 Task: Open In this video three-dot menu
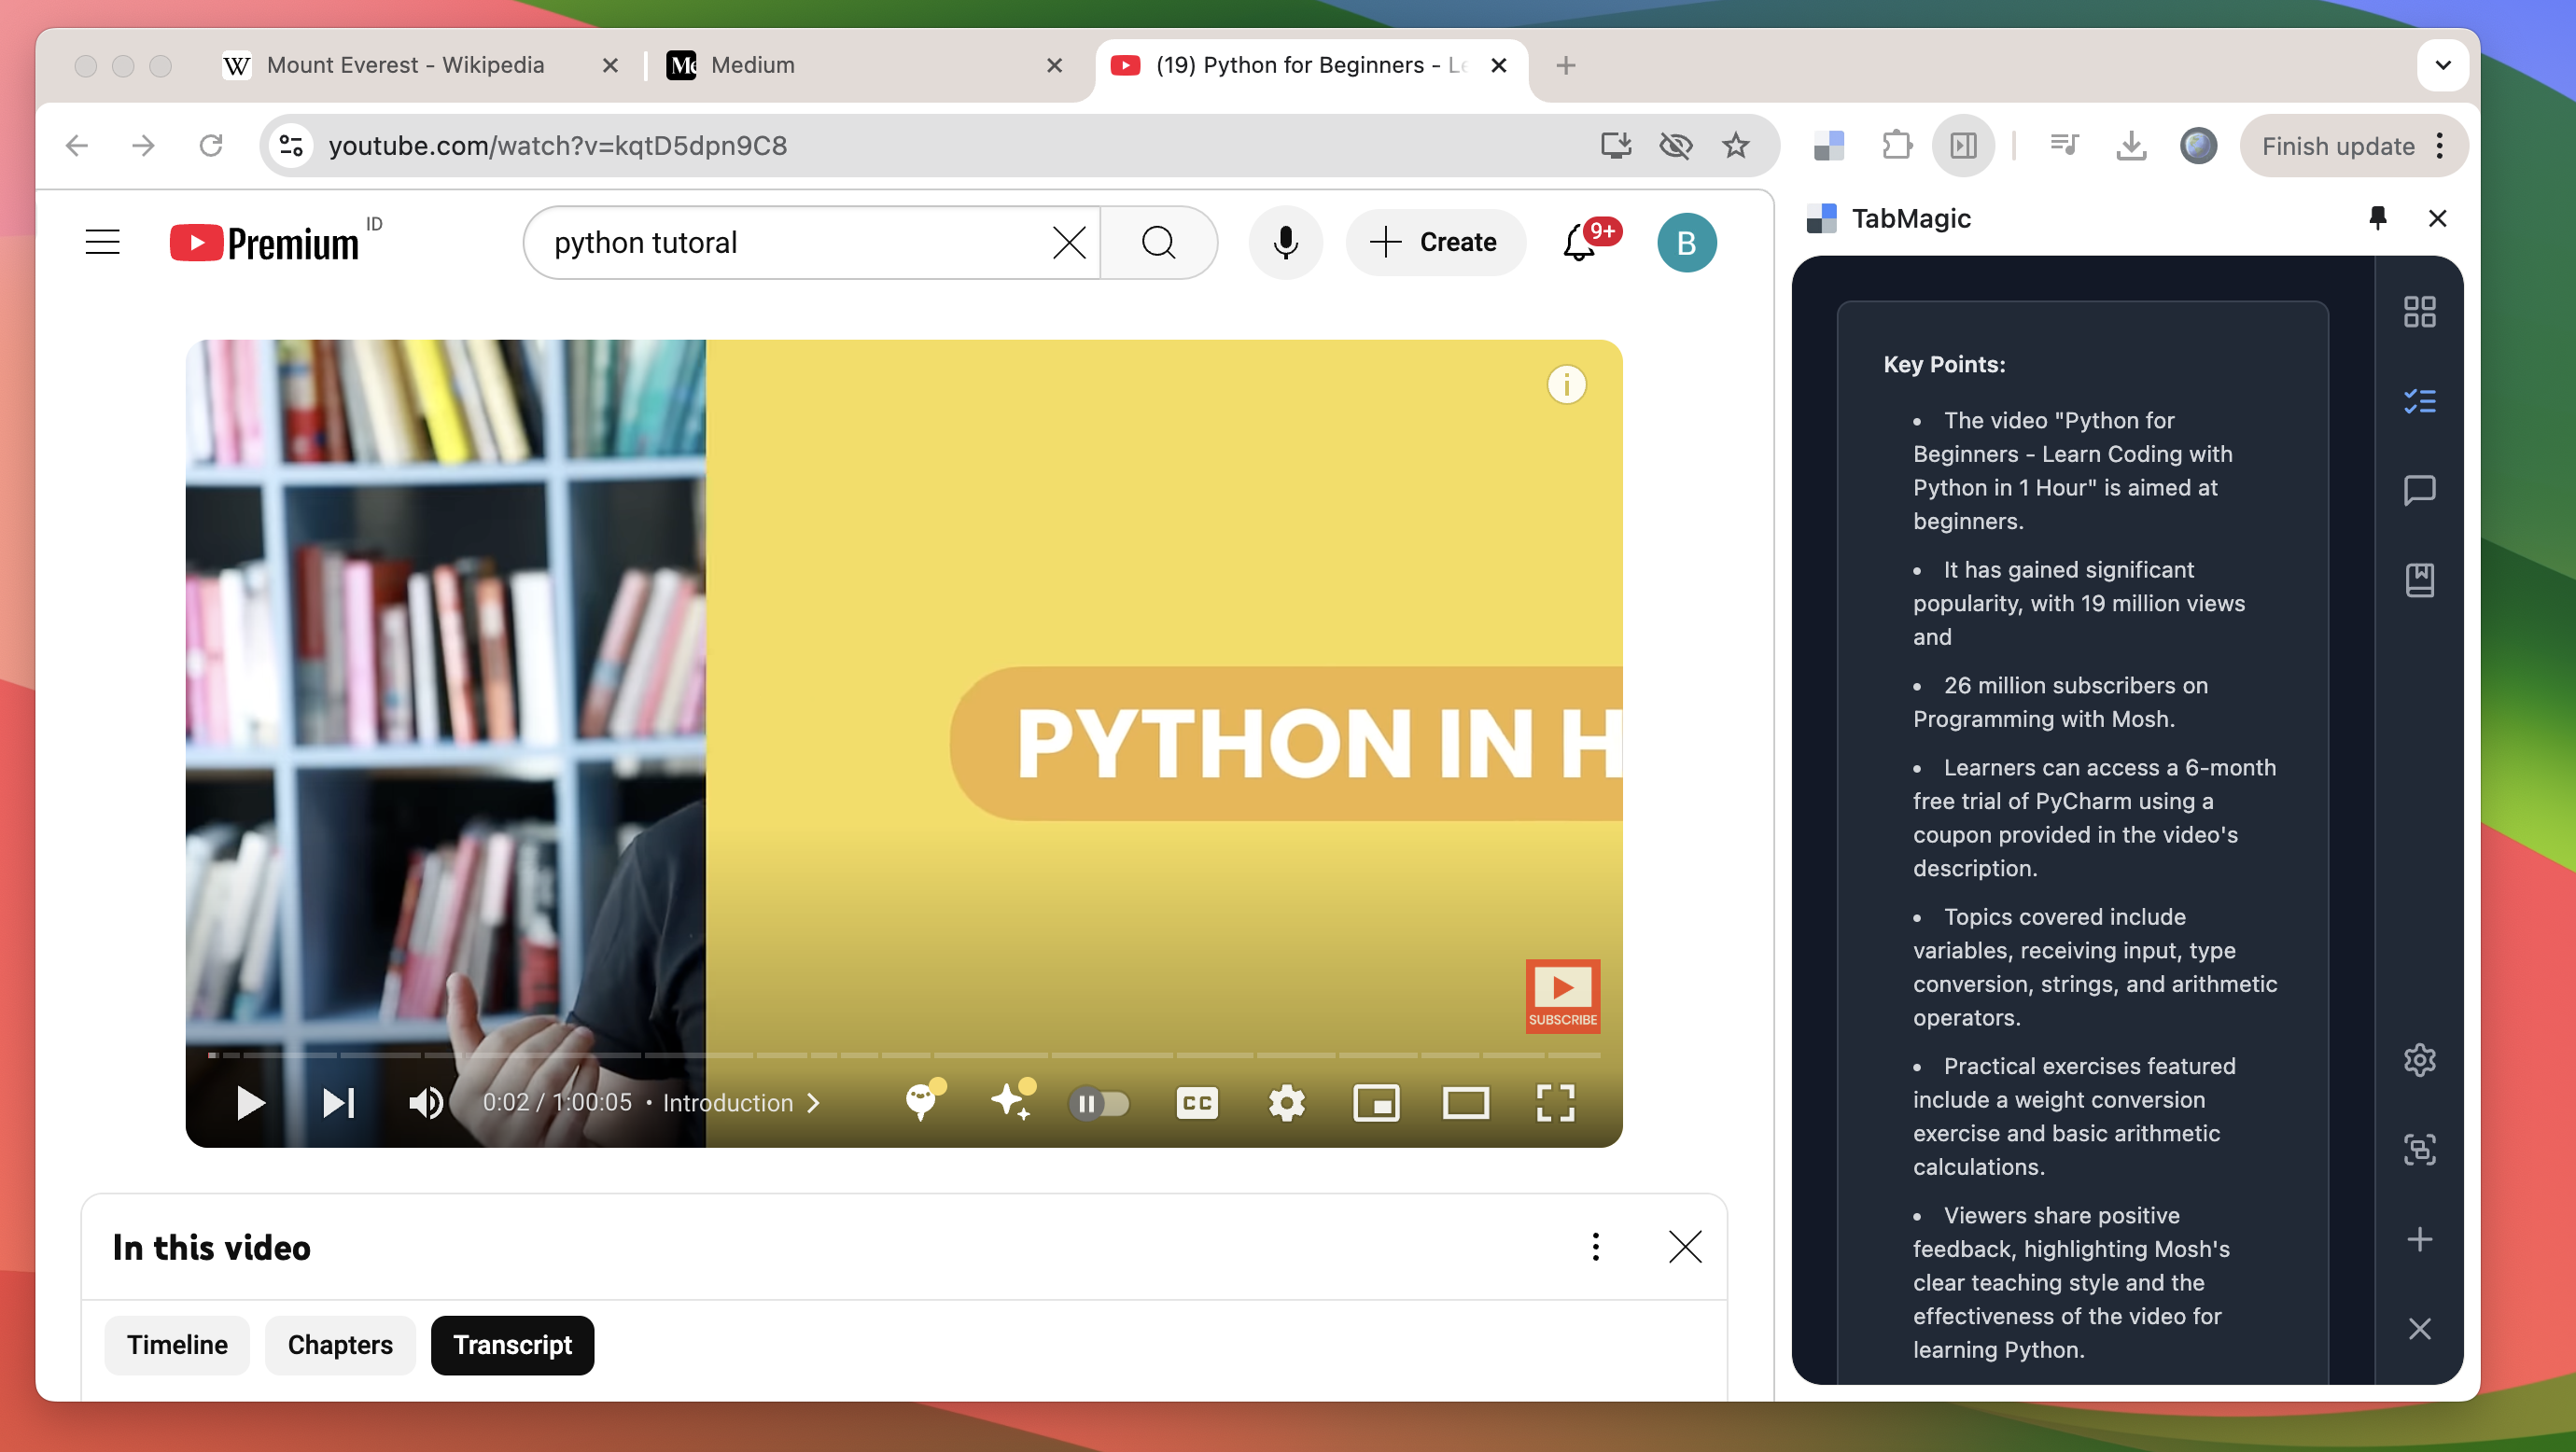(1595, 1247)
